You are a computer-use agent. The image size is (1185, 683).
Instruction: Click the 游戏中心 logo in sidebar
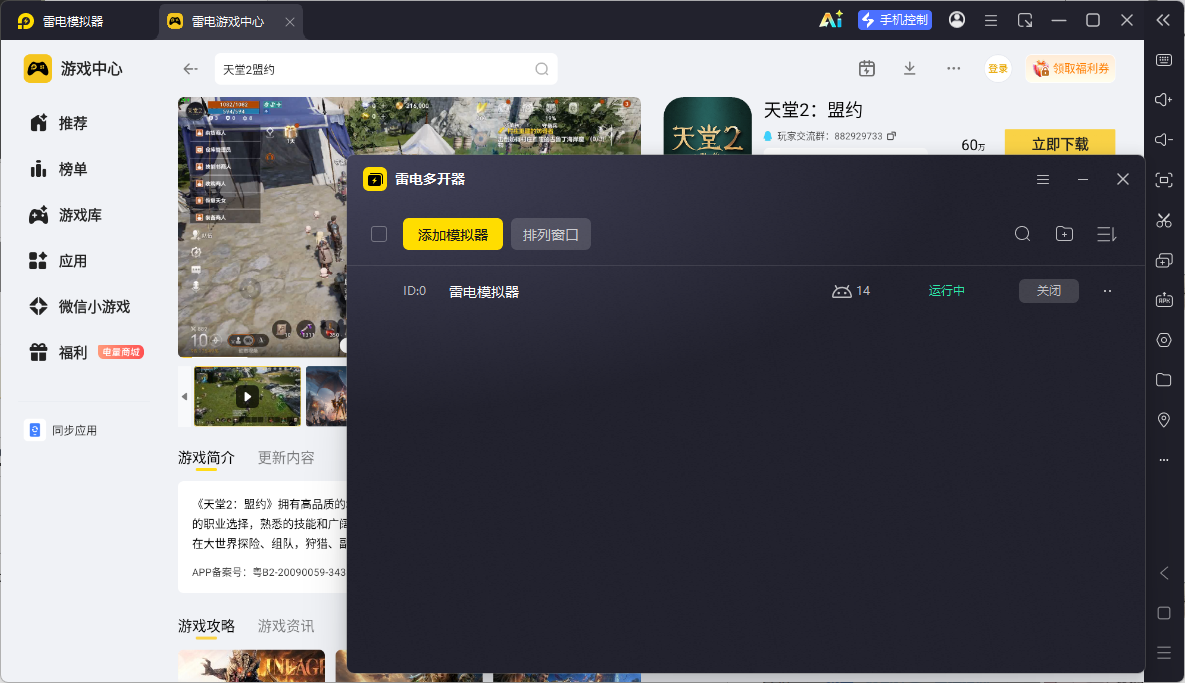point(73,69)
